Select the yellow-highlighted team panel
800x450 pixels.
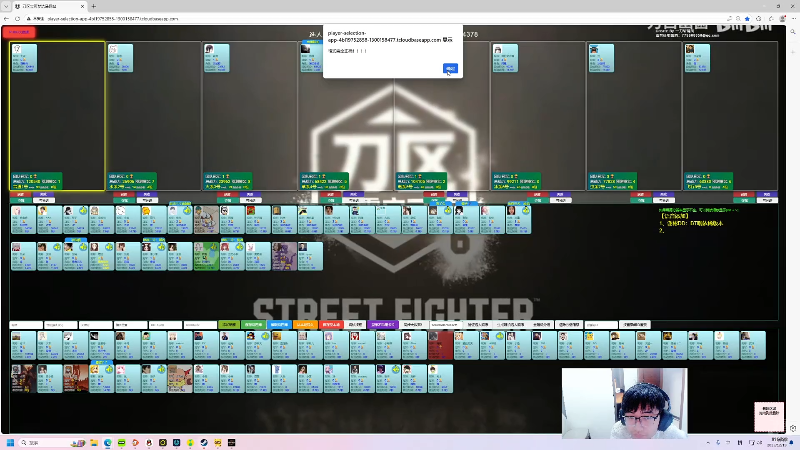point(57,116)
